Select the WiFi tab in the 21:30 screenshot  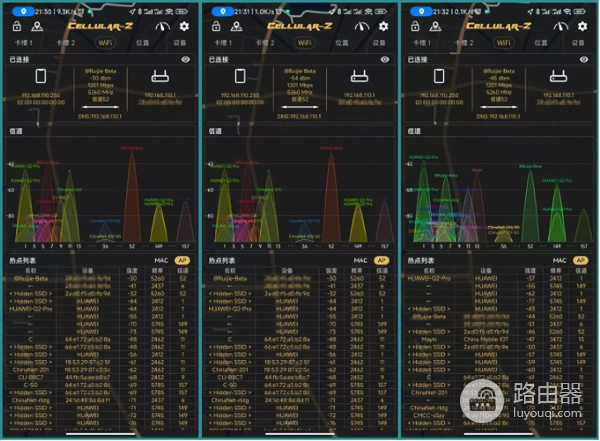[x=105, y=42]
